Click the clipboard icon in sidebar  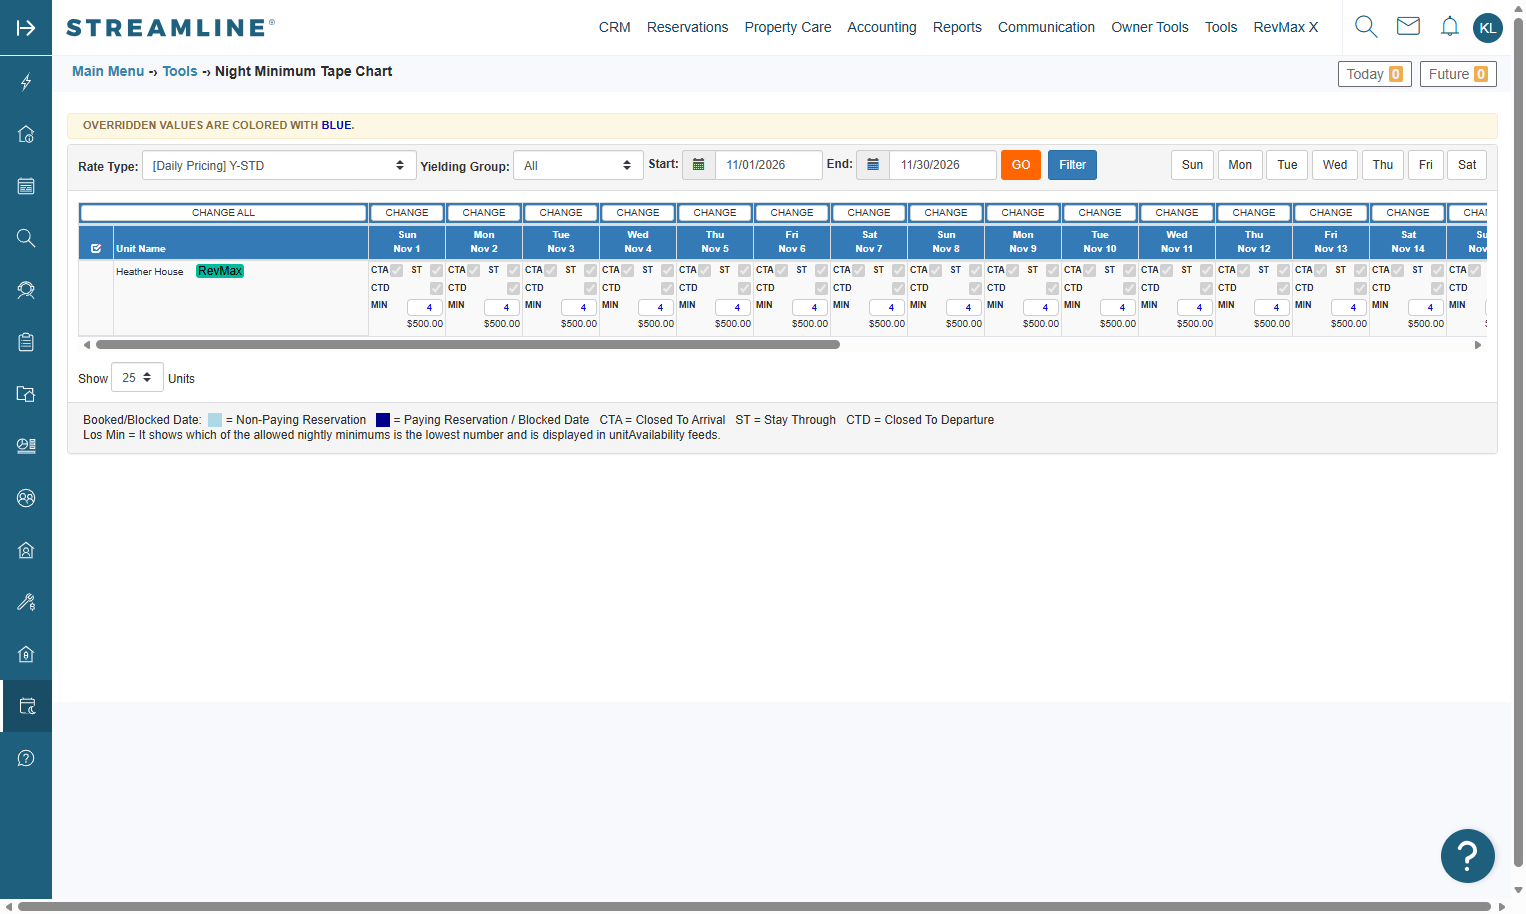pyautogui.click(x=26, y=342)
